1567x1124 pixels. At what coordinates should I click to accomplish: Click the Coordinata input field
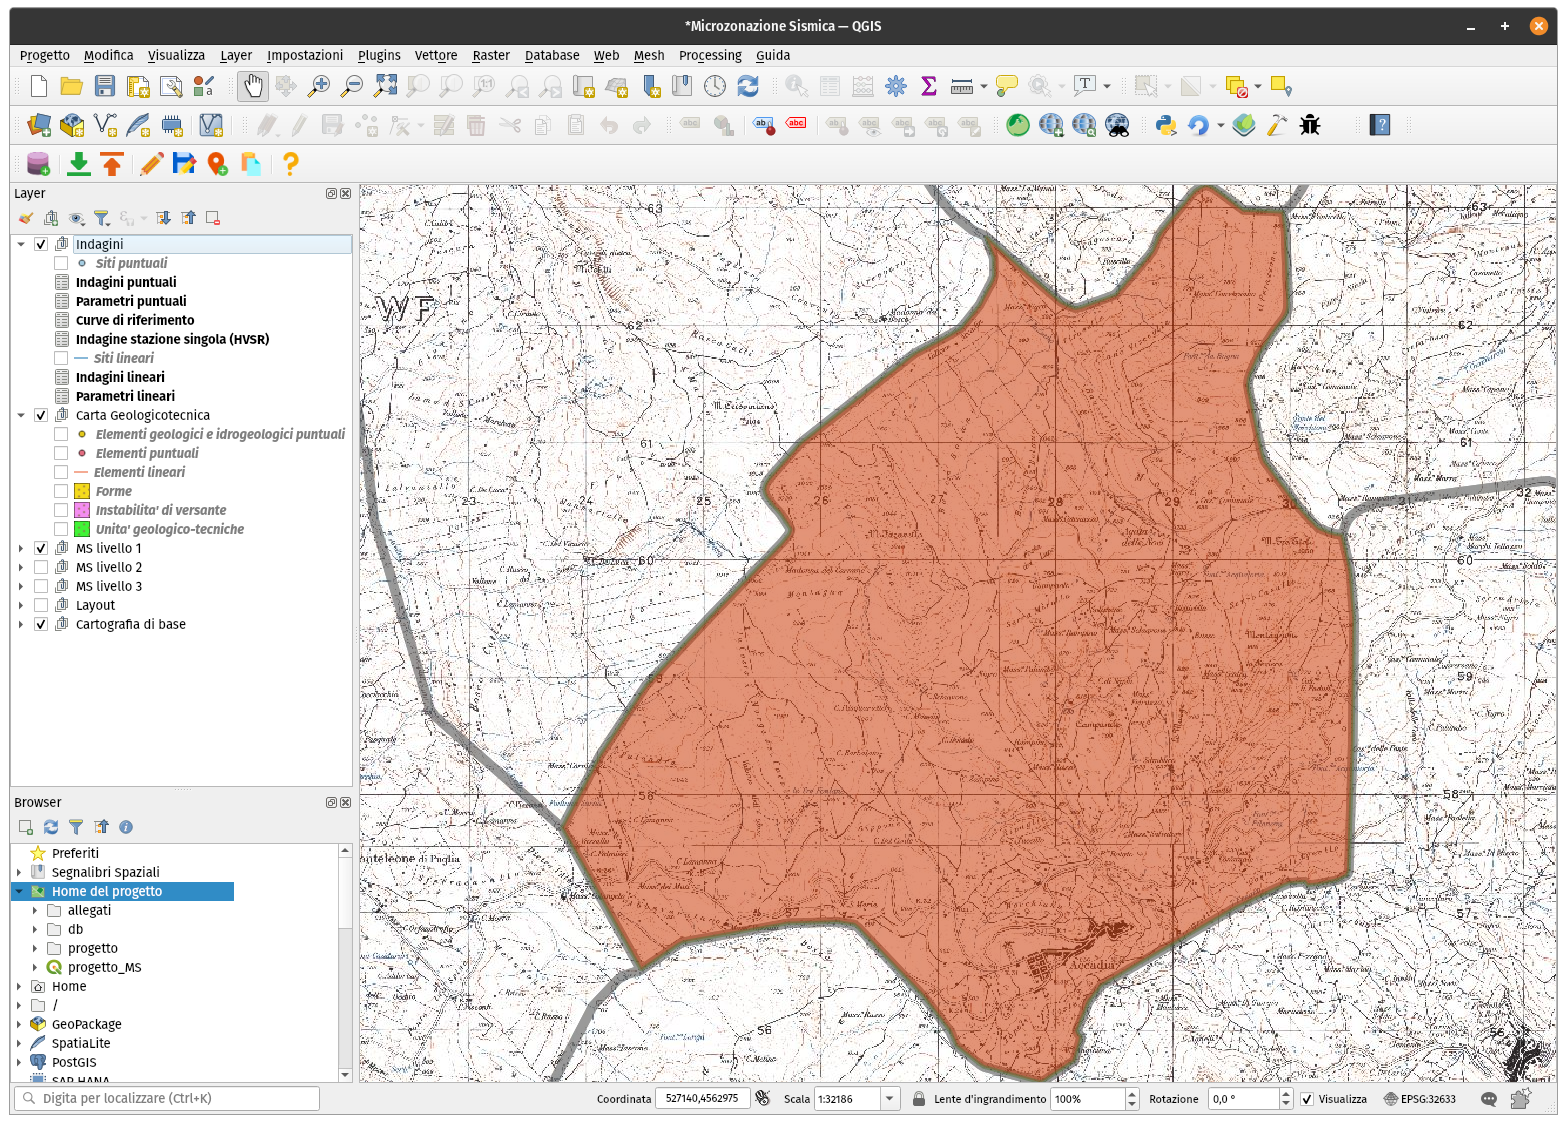click(702, 1099)
